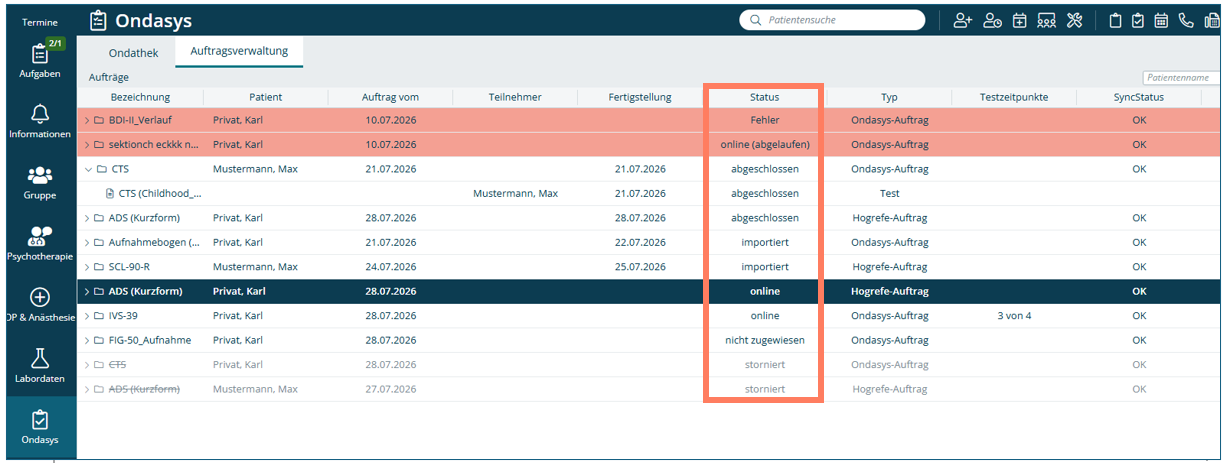Click folder icon of SCL-90-R
Viewport: 1225px width, 463px height.
(x=100, y=267)
